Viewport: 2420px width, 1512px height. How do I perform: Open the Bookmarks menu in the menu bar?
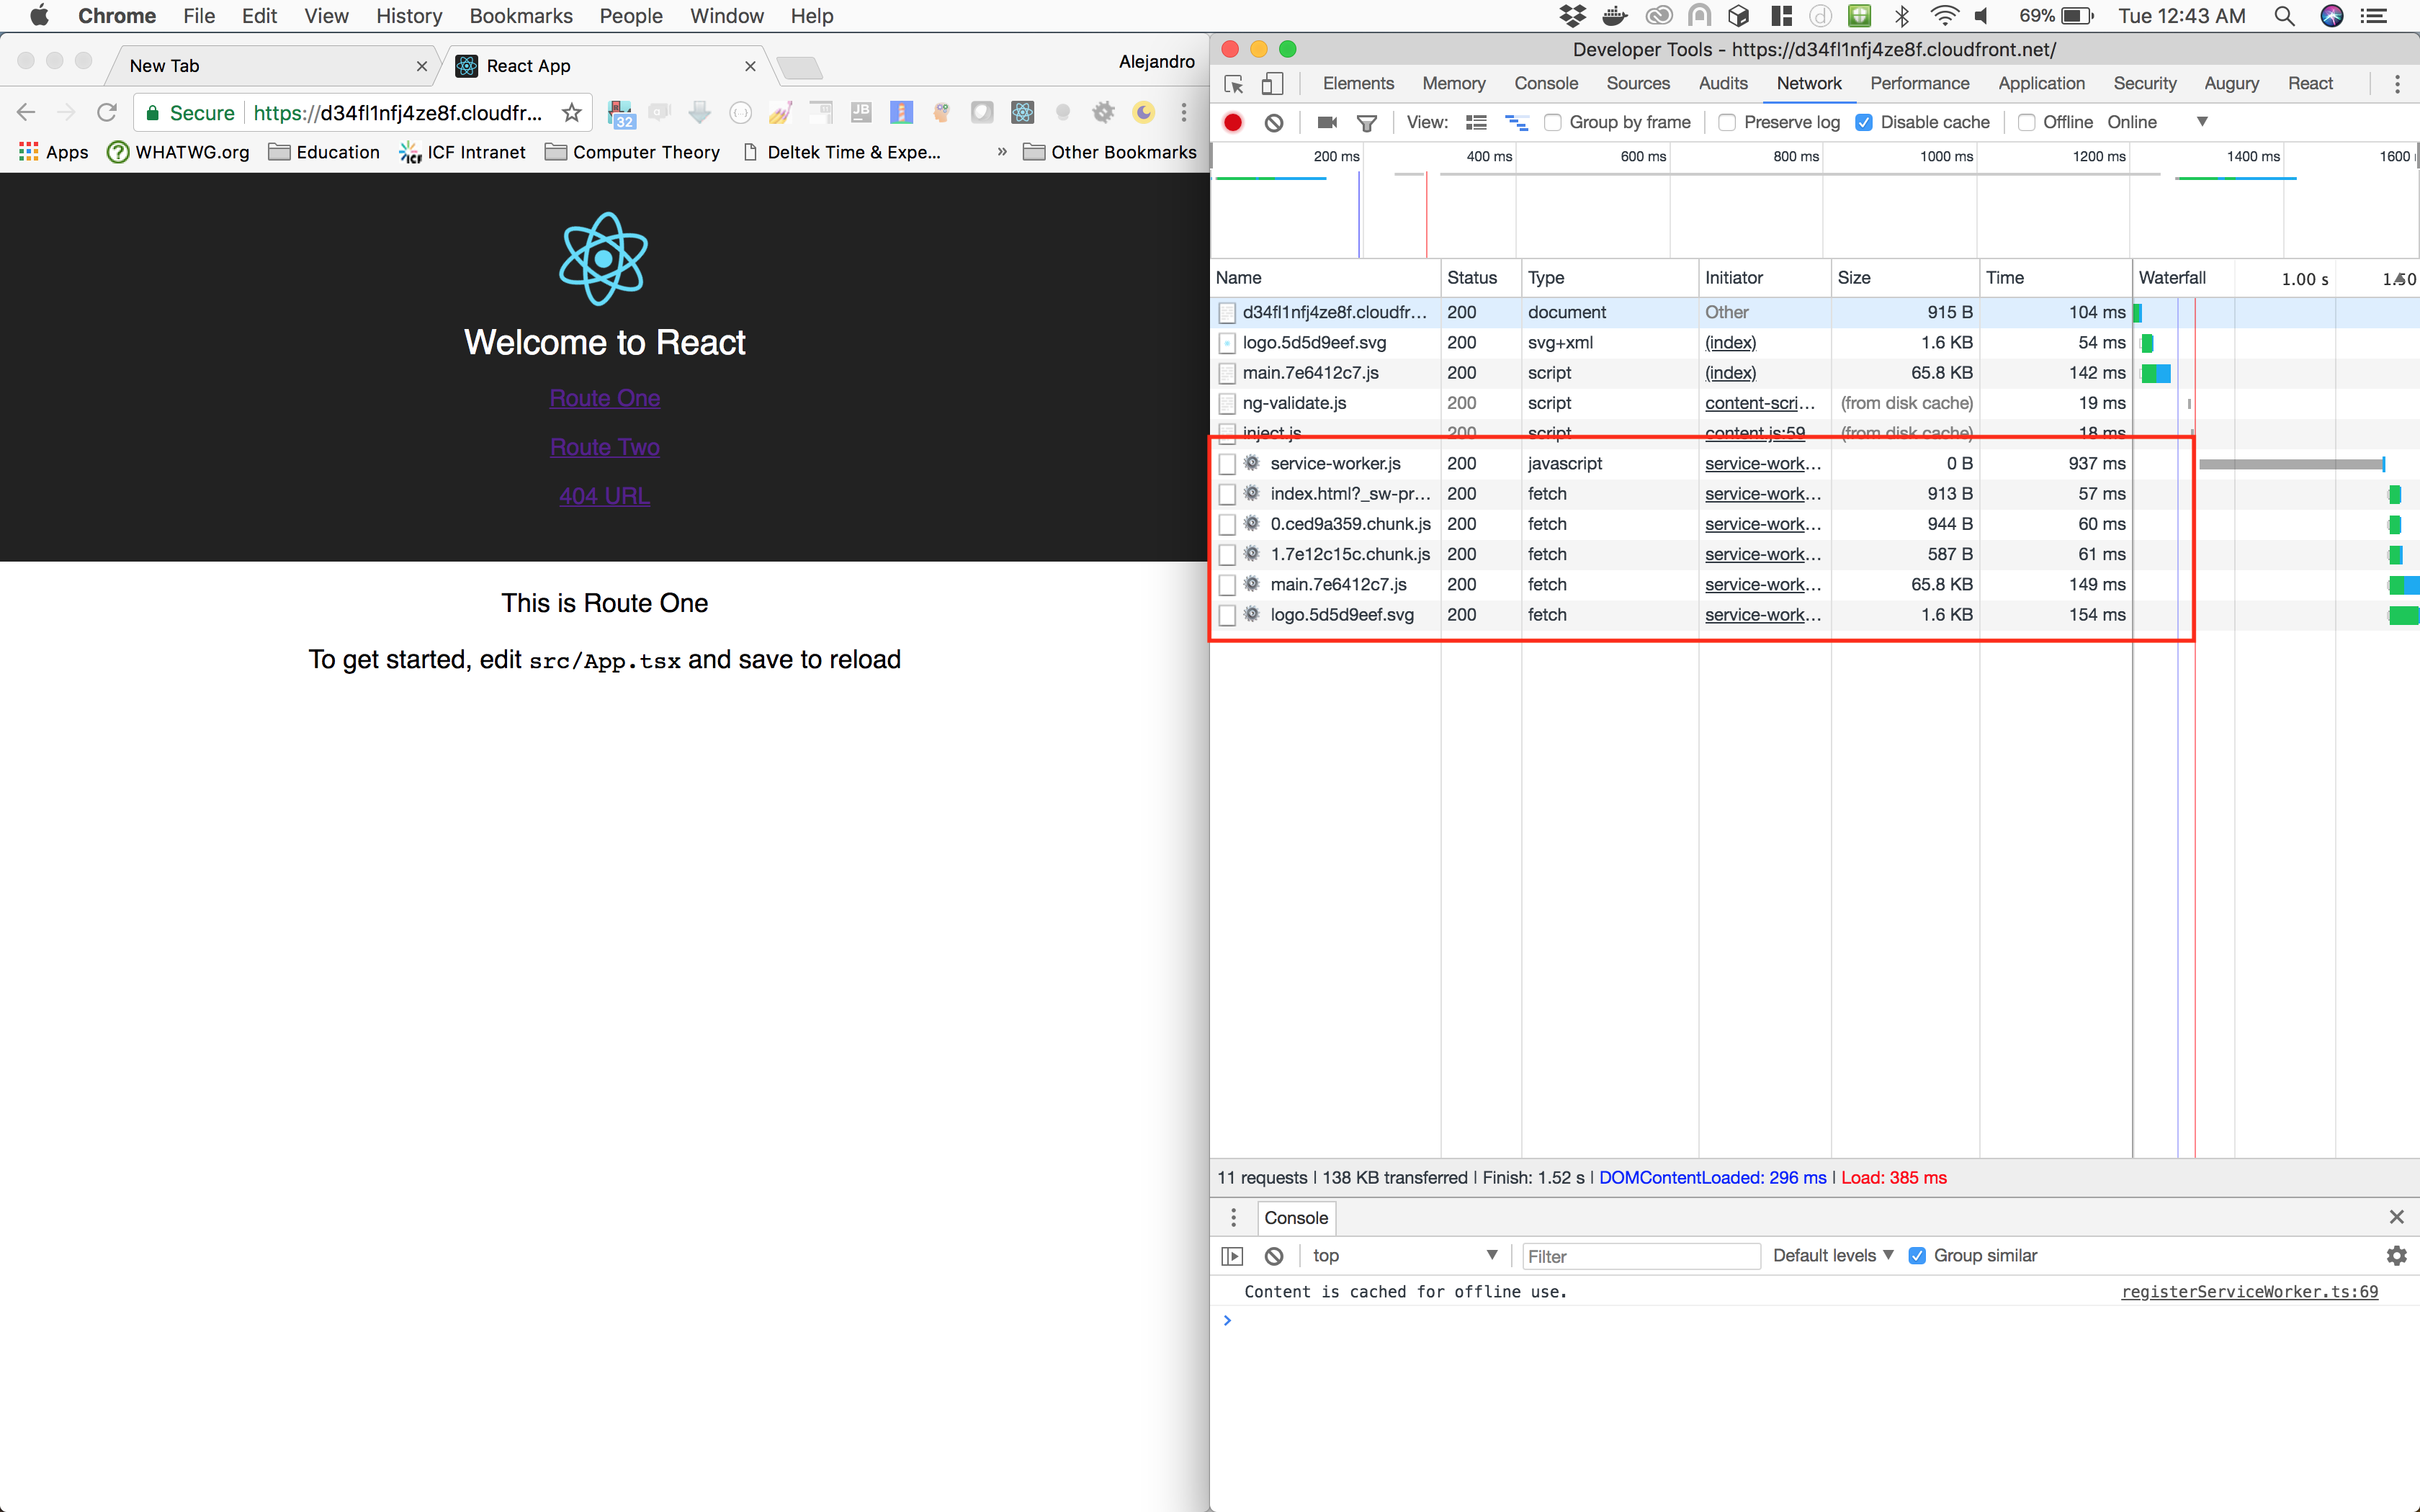(521, 16)
